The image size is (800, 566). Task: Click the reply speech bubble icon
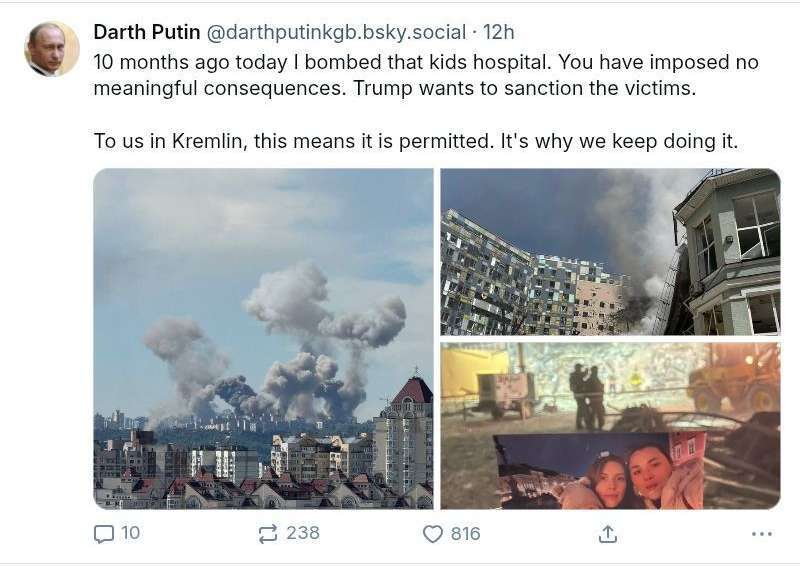coord(104,534)
